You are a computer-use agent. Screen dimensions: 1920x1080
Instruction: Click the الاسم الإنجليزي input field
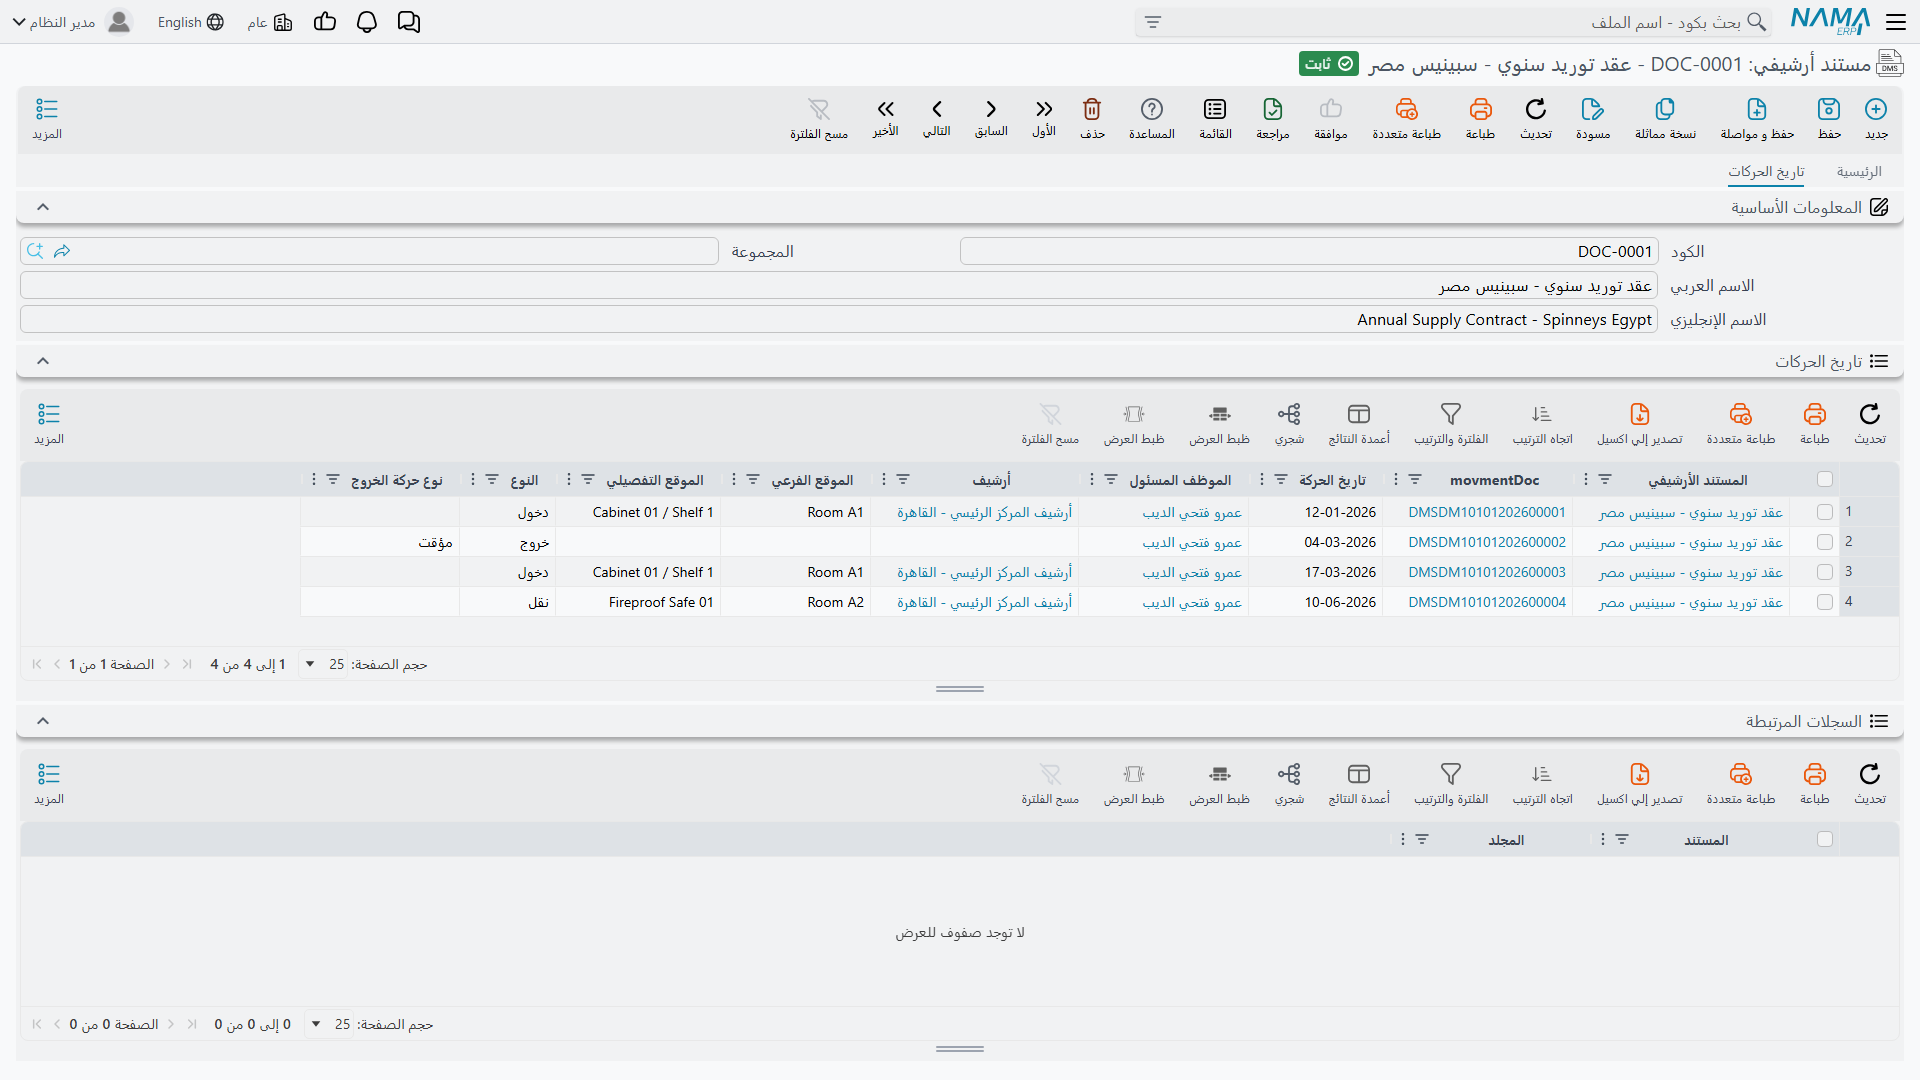(839, 320)
